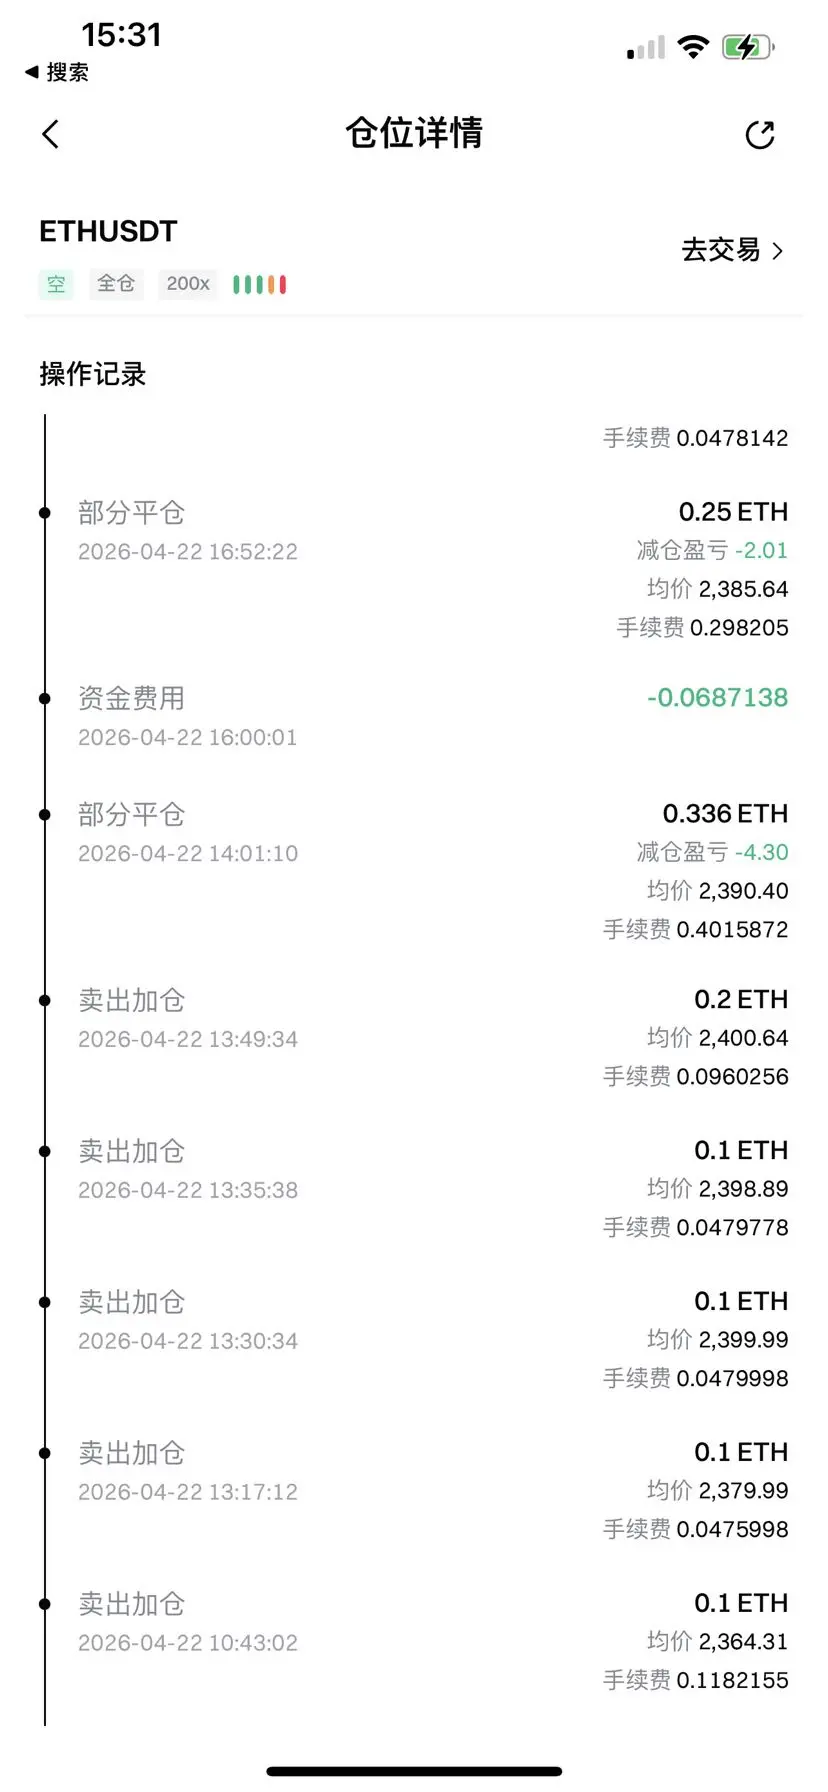This screenshot has width=828, height=1792.
Task: Tap the 空 short position tag
Action: [56, 284]
